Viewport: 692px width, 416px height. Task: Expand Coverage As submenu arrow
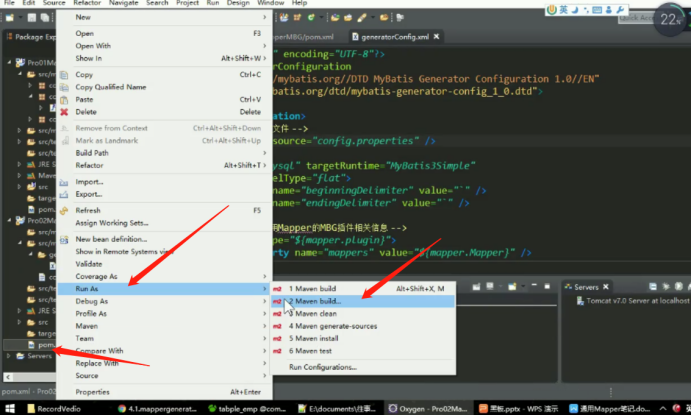[264, 276]
